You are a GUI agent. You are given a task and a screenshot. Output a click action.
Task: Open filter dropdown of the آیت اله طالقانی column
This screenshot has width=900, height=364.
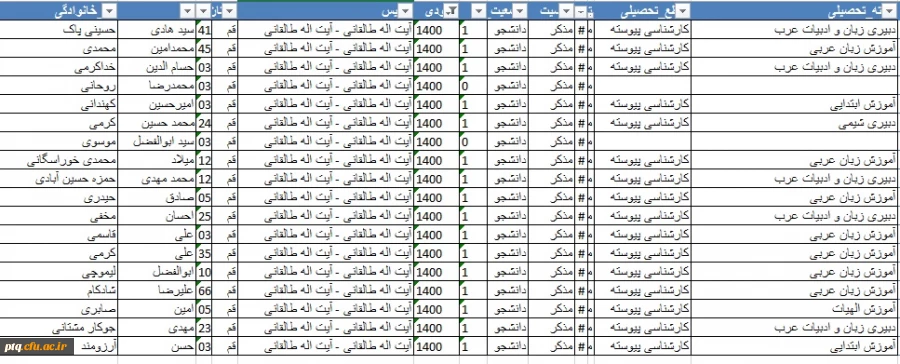(406, 11)
